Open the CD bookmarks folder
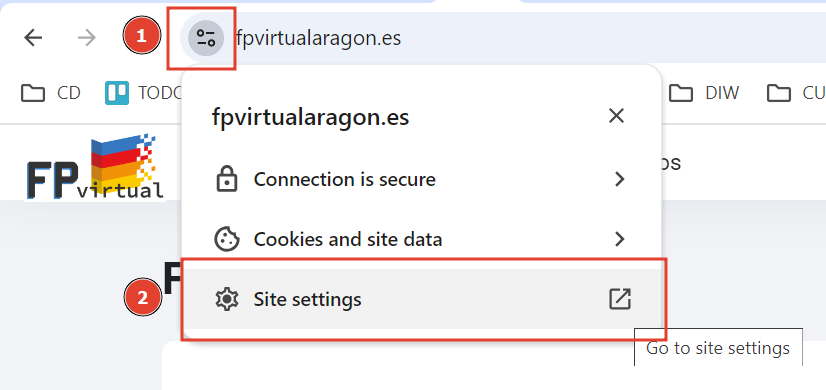 (51, 93)
